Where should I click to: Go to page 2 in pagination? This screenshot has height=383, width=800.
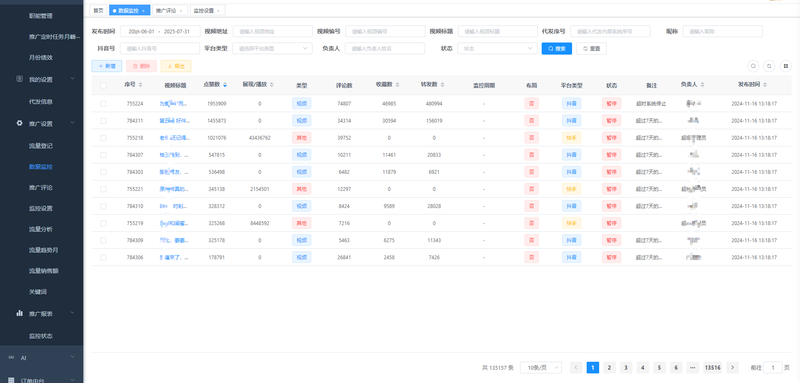click(x=609, y=367)
